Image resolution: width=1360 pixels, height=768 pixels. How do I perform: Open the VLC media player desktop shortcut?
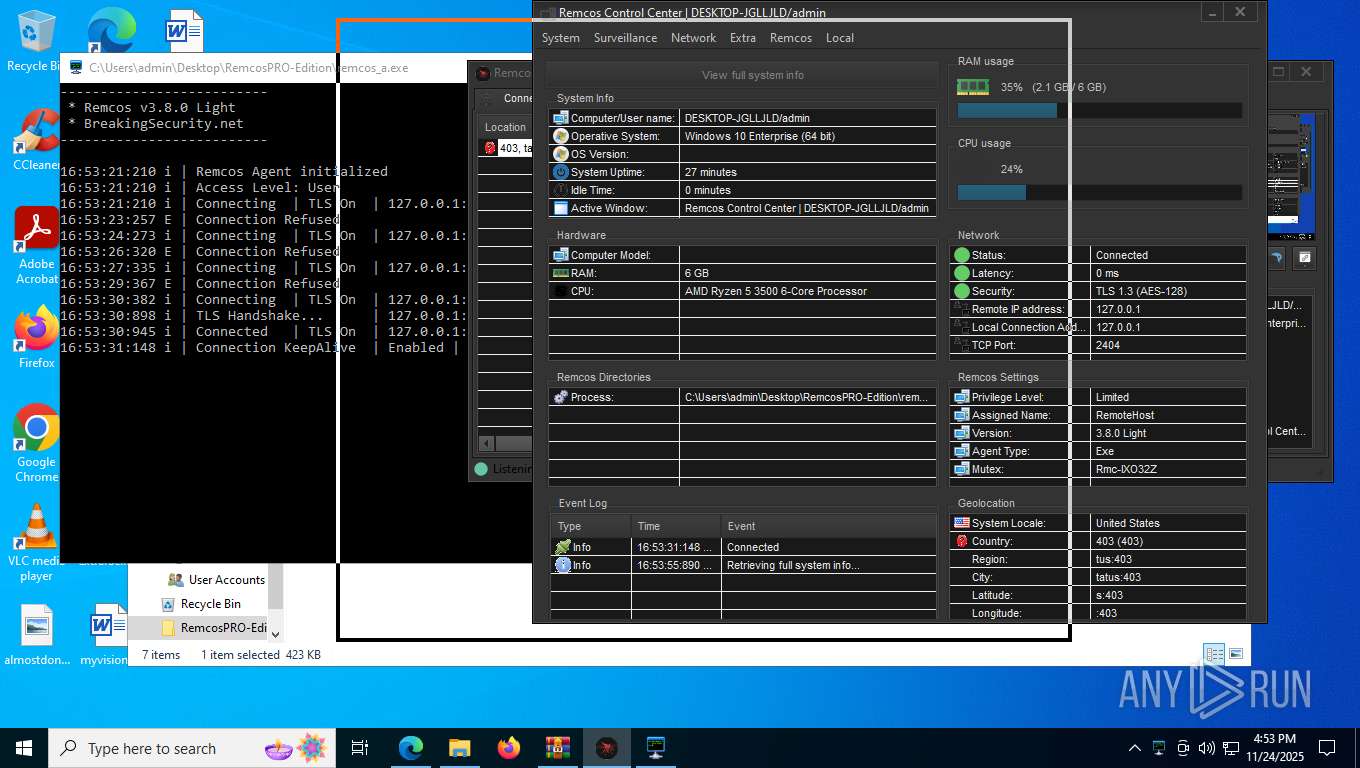coord(37,541)
